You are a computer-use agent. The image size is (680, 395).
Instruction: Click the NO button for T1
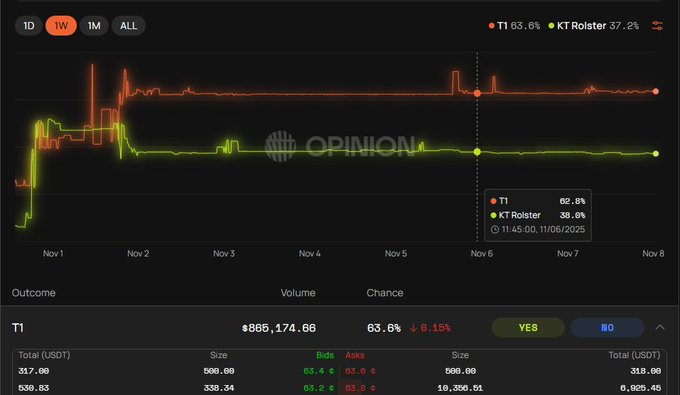click(x=607, y=328)
